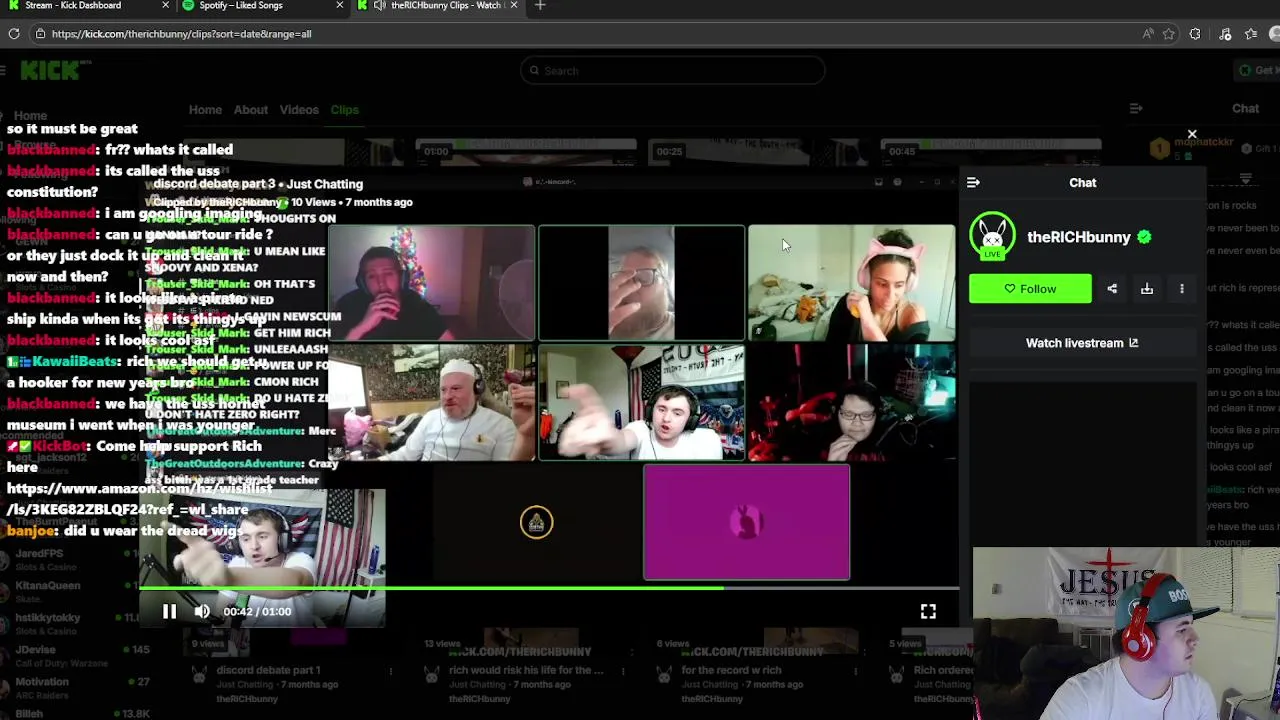Reload the current page
This screenshot has height=720, width=1280.
14,34
